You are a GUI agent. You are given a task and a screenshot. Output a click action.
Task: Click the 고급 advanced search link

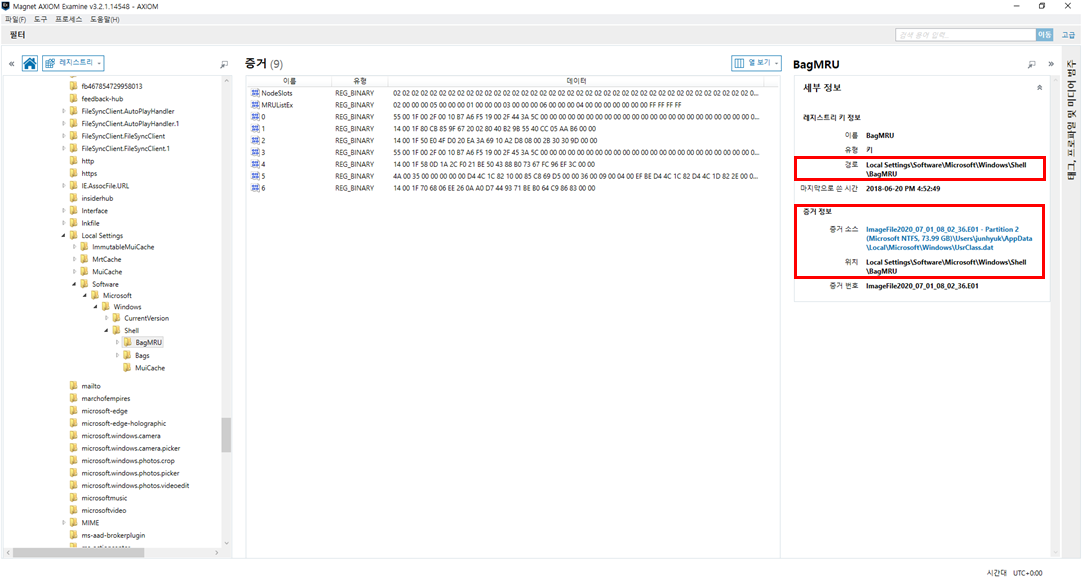1068,35
